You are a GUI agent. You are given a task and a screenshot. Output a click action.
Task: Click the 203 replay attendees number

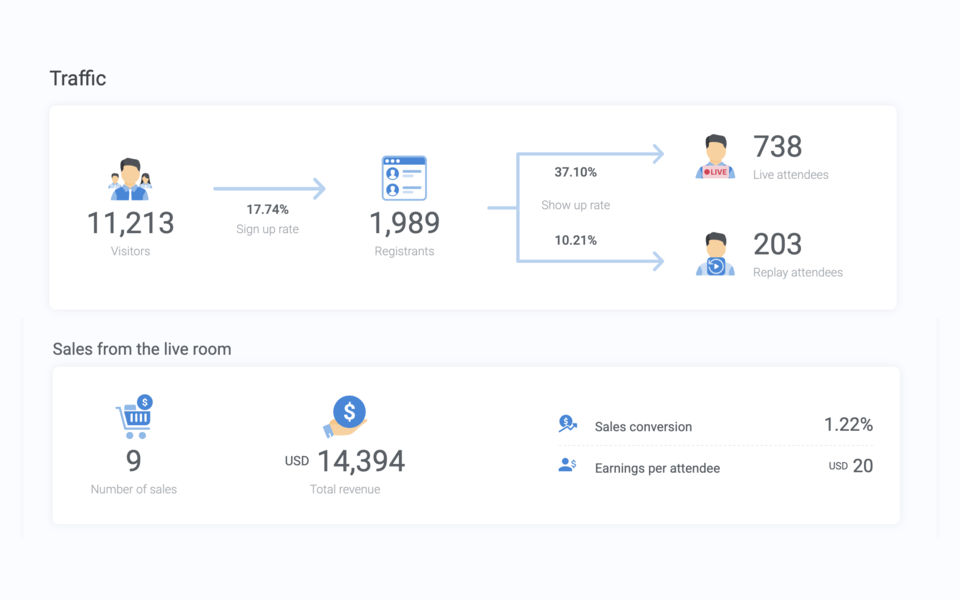778,244
